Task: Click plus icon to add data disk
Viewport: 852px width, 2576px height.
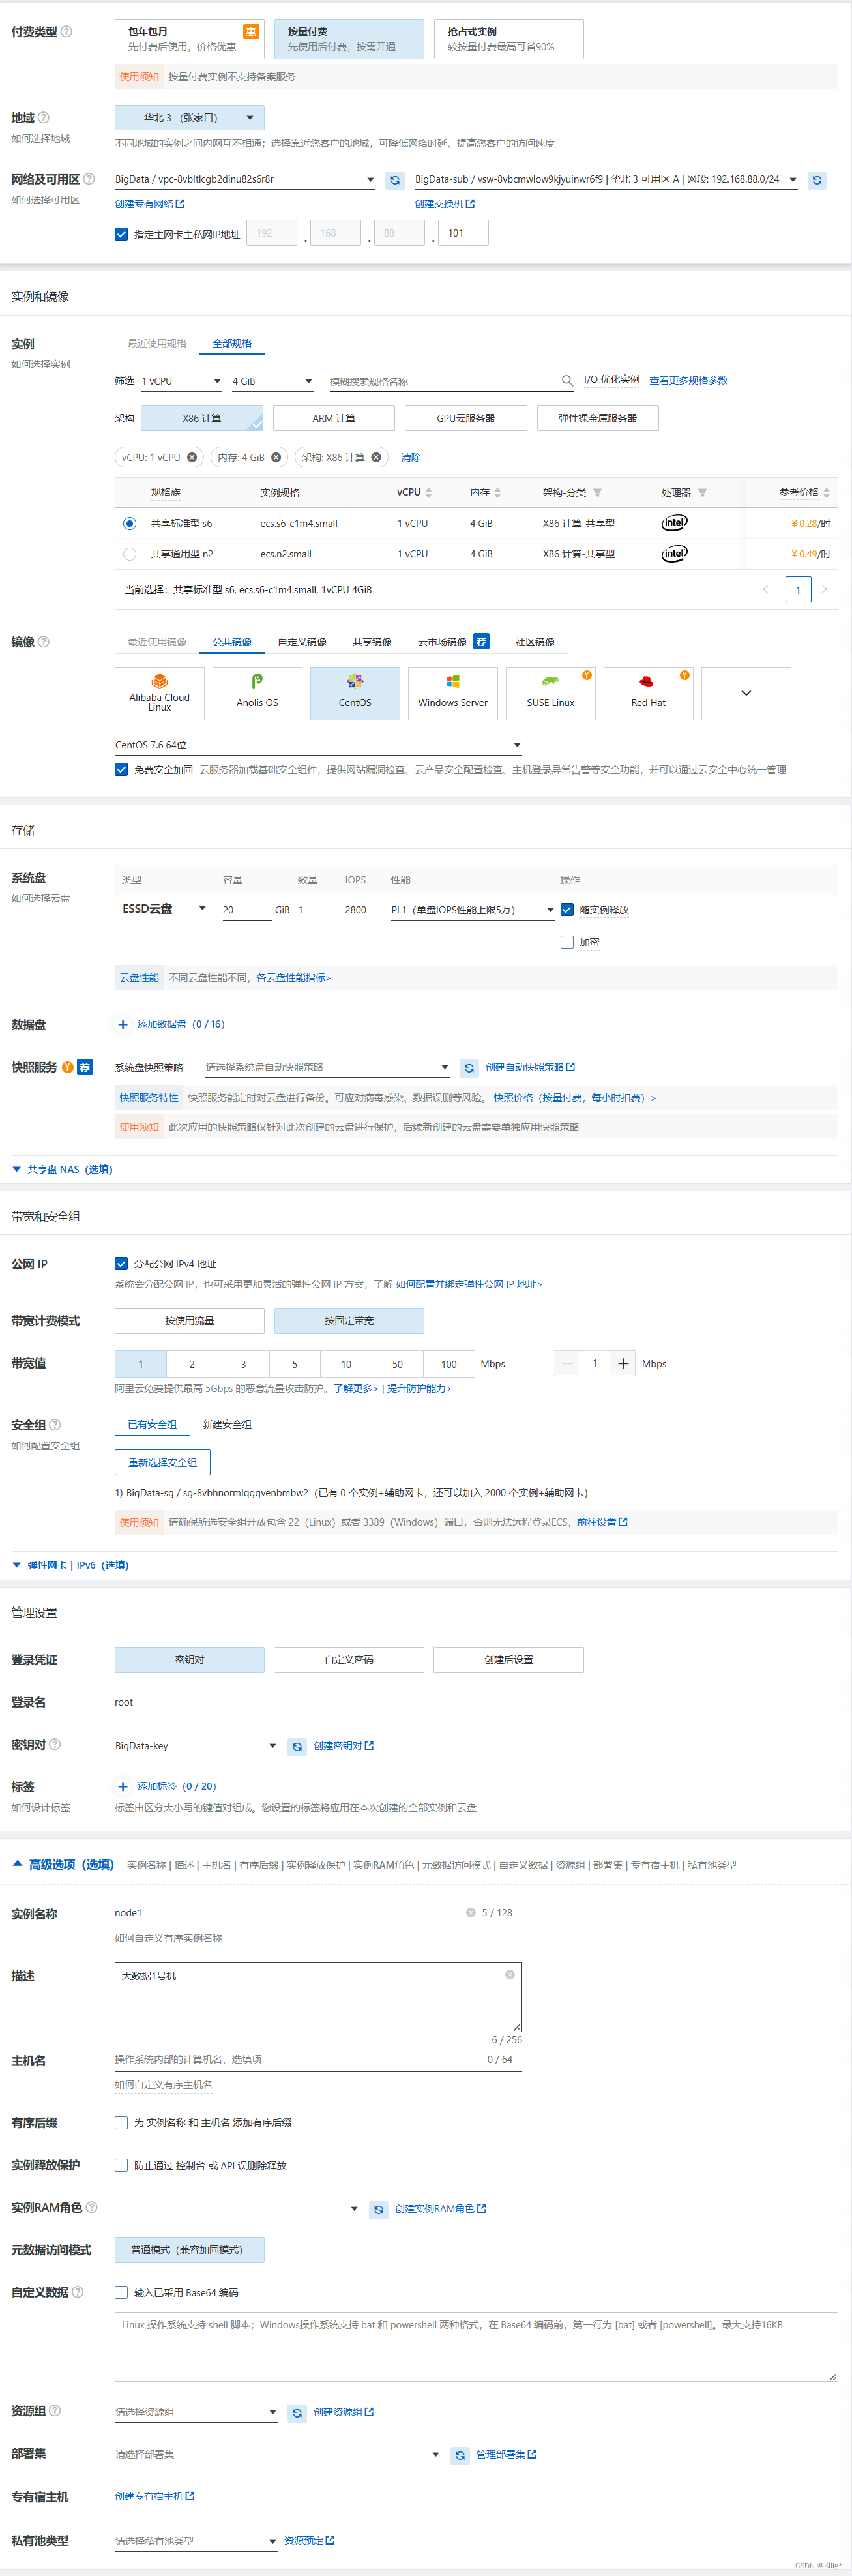Action: pos(123,1024)
